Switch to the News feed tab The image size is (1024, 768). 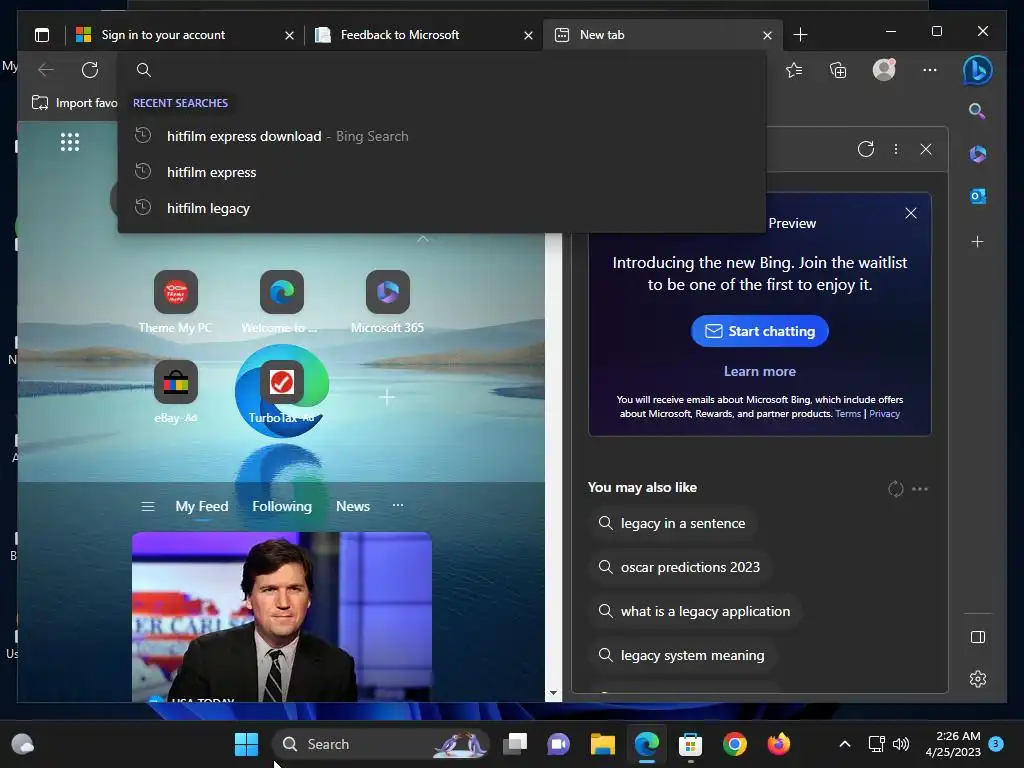click(x=353, y=507)
